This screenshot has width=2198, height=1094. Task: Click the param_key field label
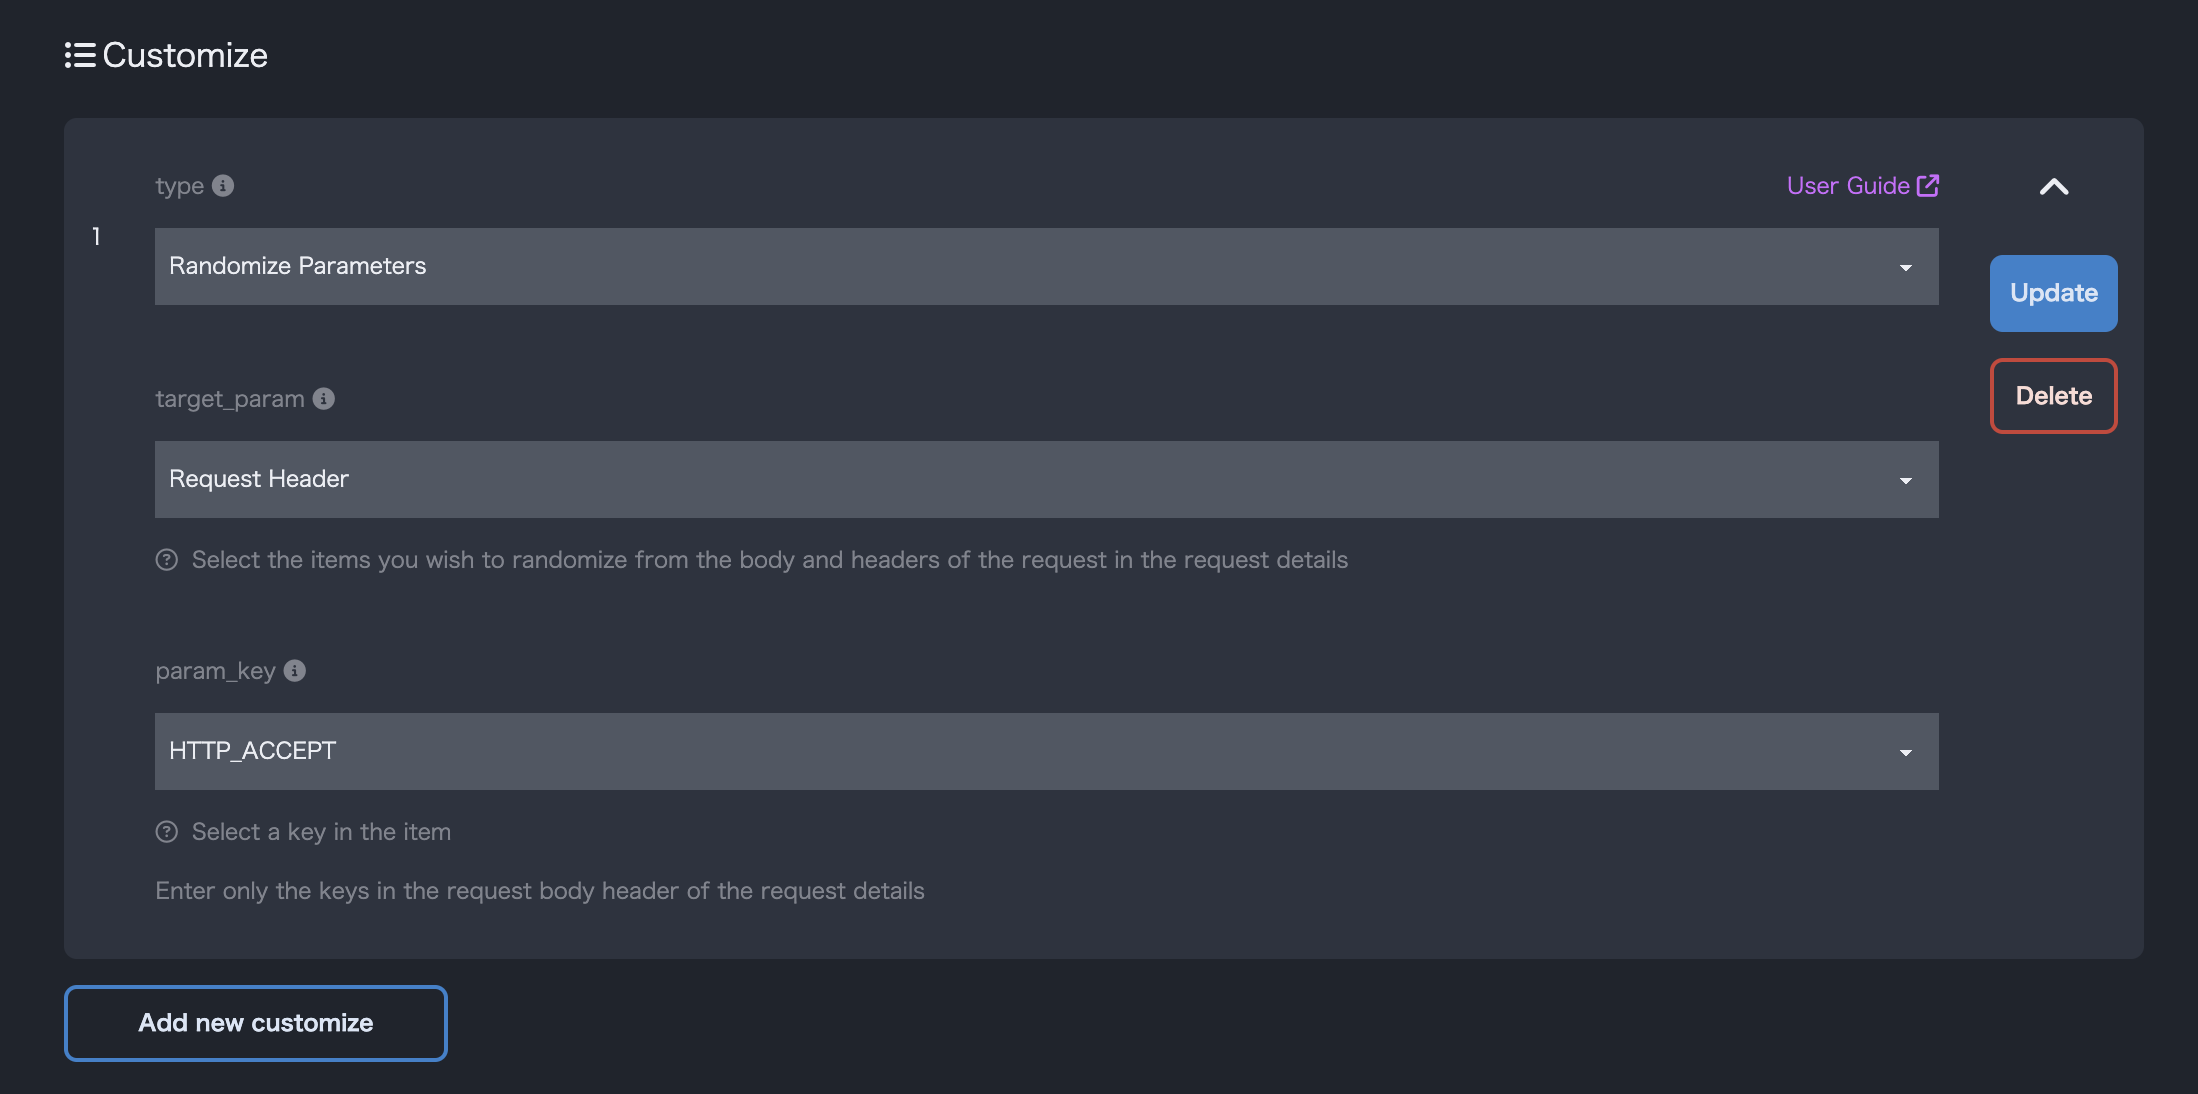[x=215, y=671]
